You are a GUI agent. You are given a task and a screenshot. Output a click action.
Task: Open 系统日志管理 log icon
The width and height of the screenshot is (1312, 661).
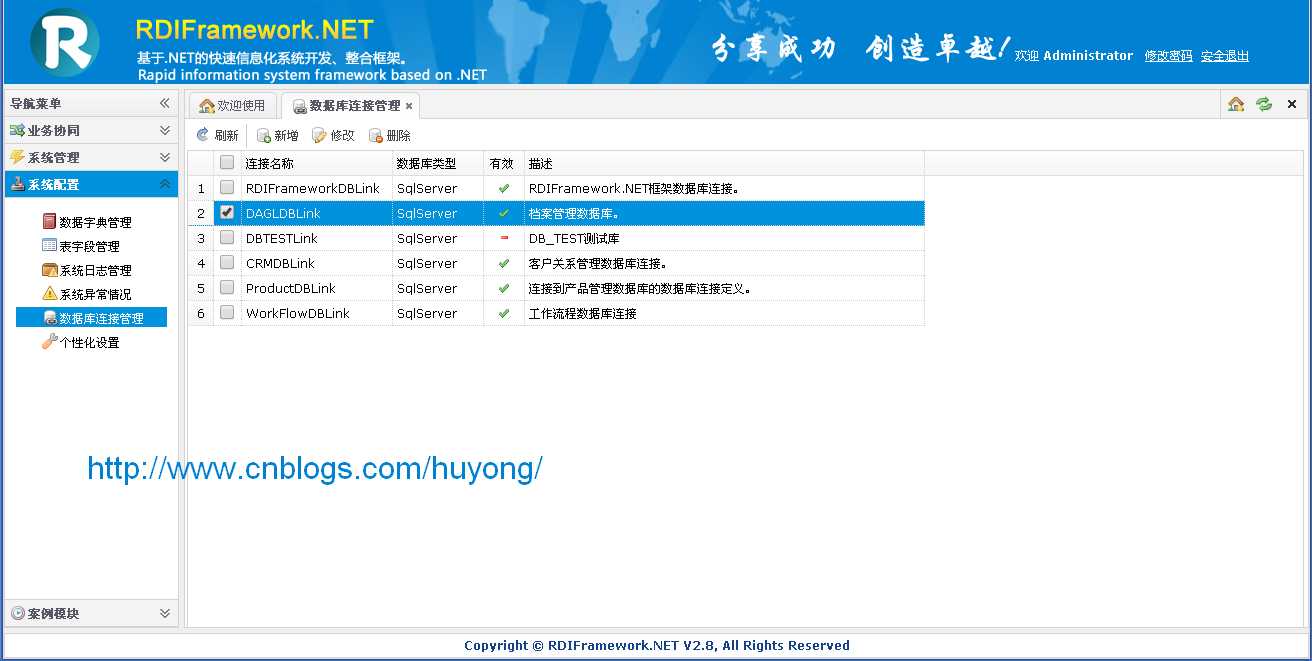[x=49, y=270]
